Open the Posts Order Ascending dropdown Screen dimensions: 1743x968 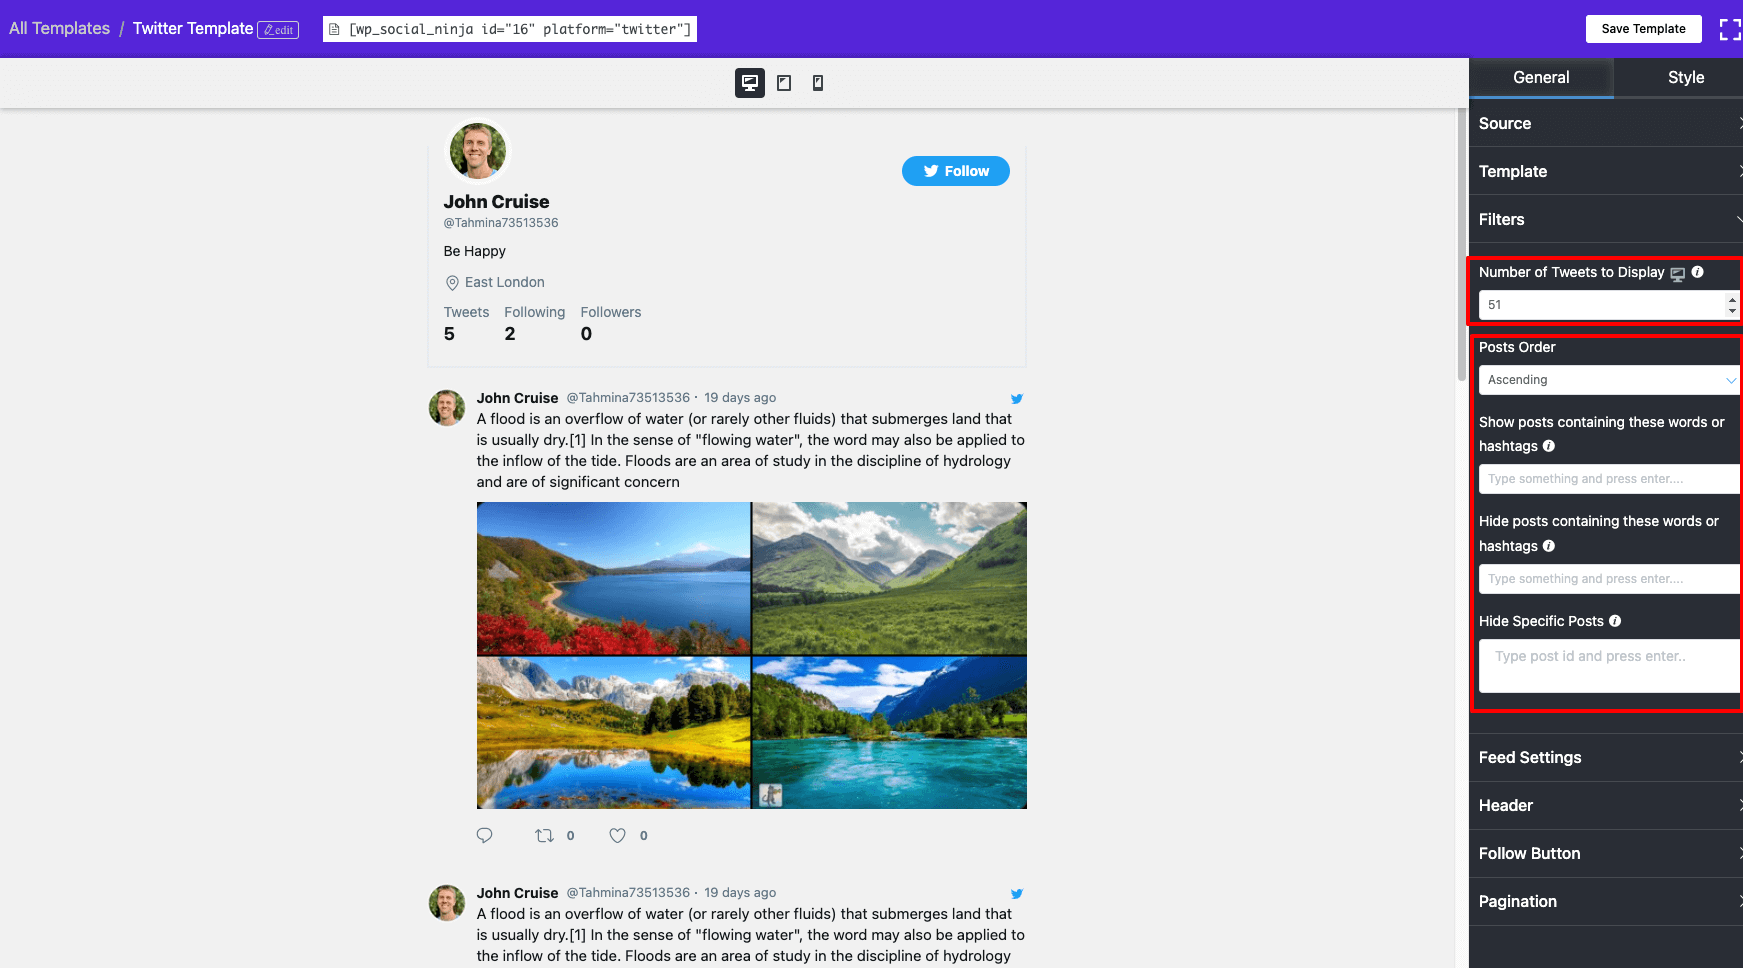(1609, 380)
